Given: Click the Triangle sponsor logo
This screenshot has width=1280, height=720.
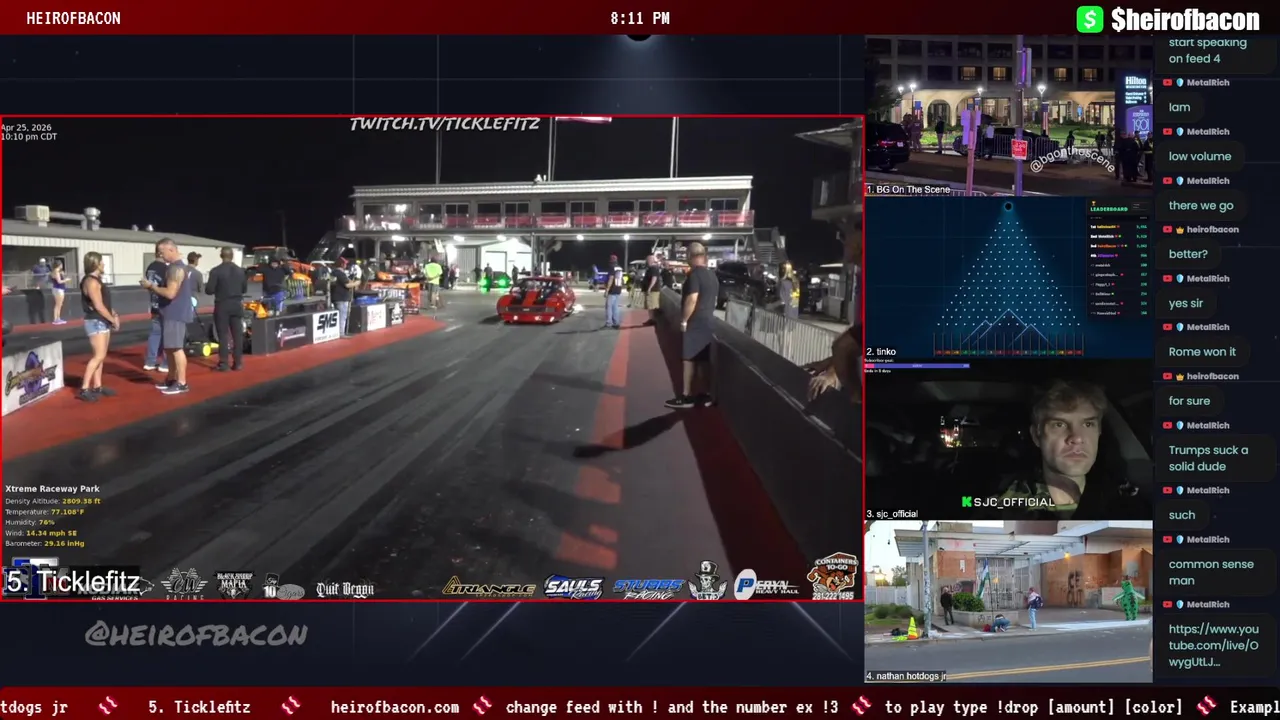Looking at the screenshot, I should [x=489, y=588].
